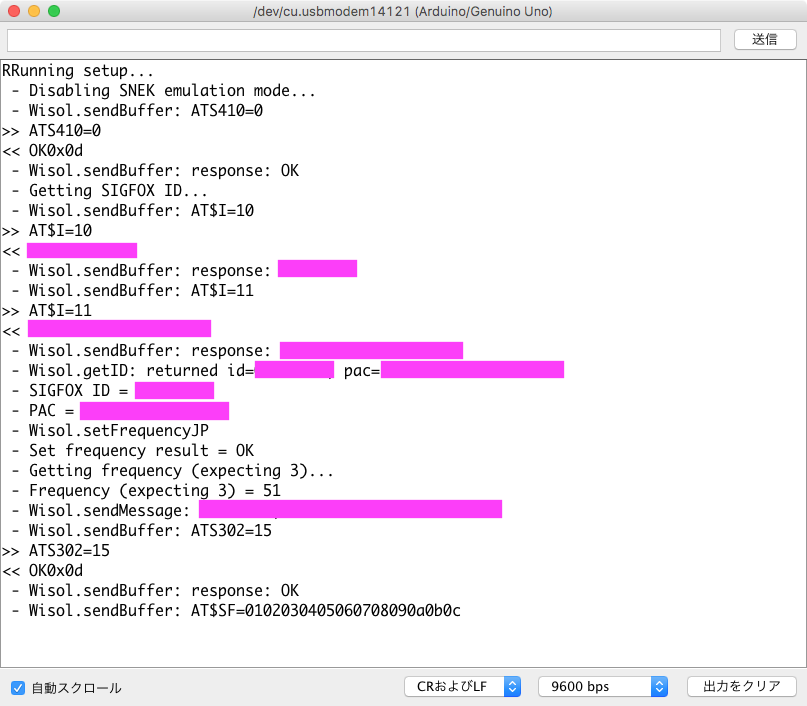Click the 'Getting frequency (expecting 3)...' line

click(172, 471)
